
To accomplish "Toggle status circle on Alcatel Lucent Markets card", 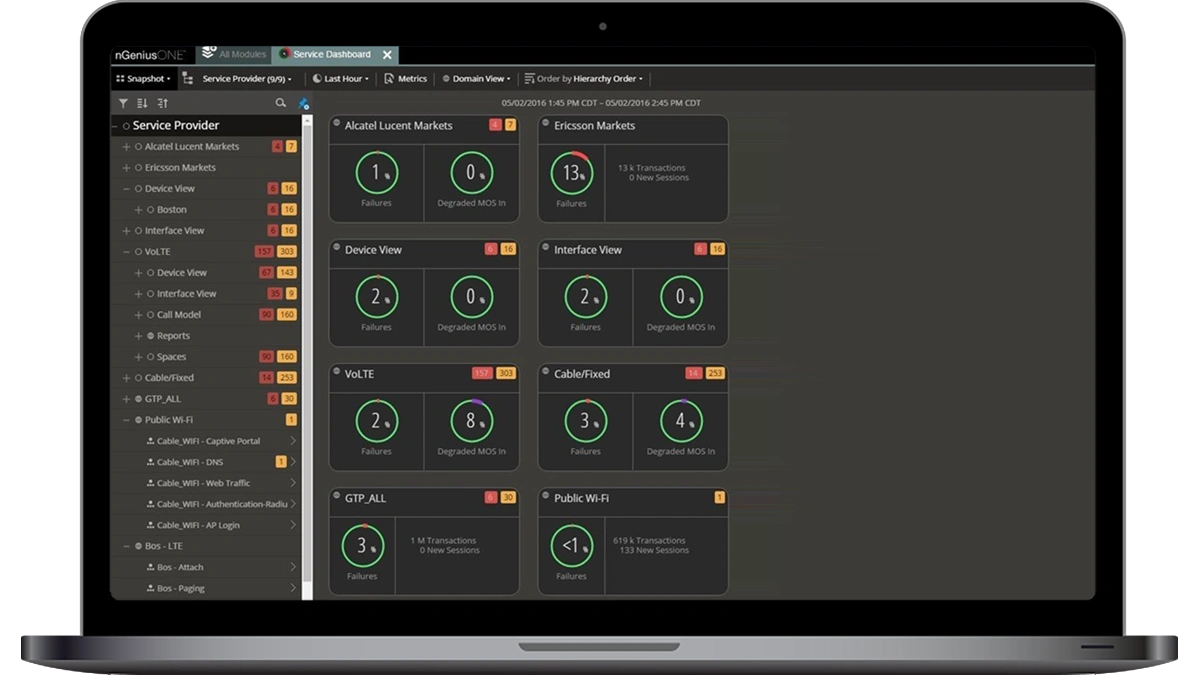I will point(337,123).
